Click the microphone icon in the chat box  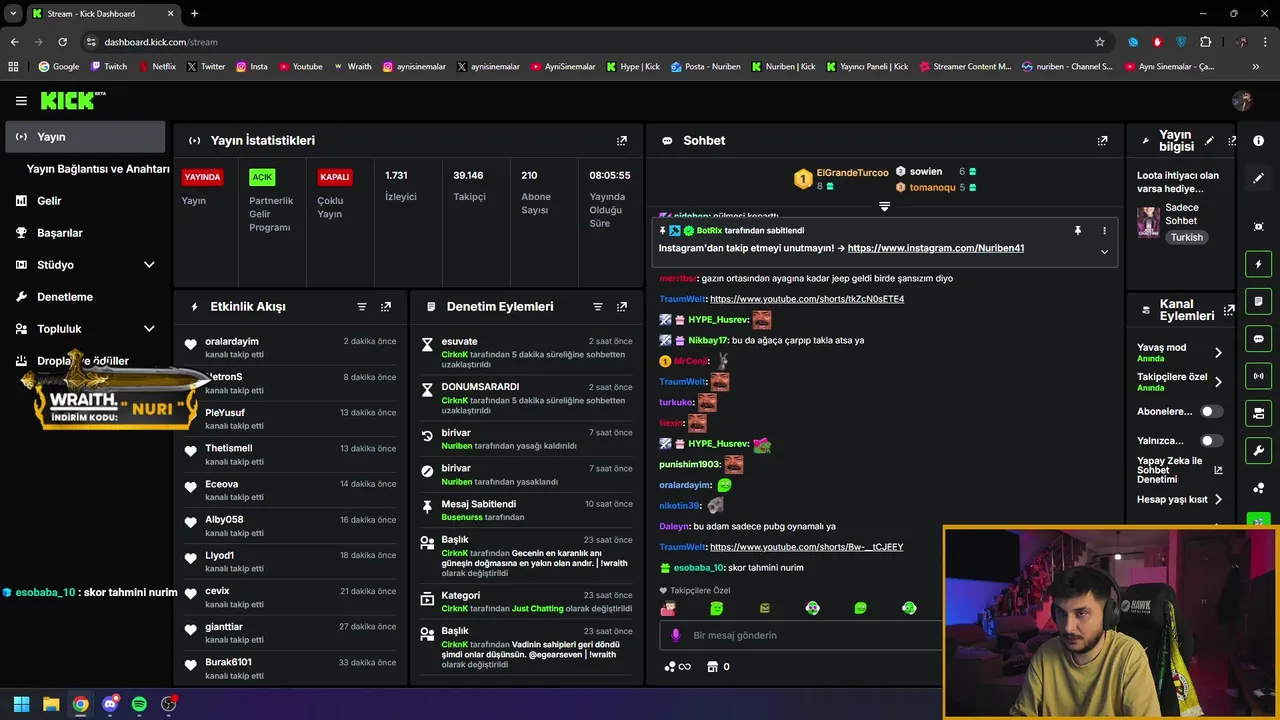[x=676, y=635]
